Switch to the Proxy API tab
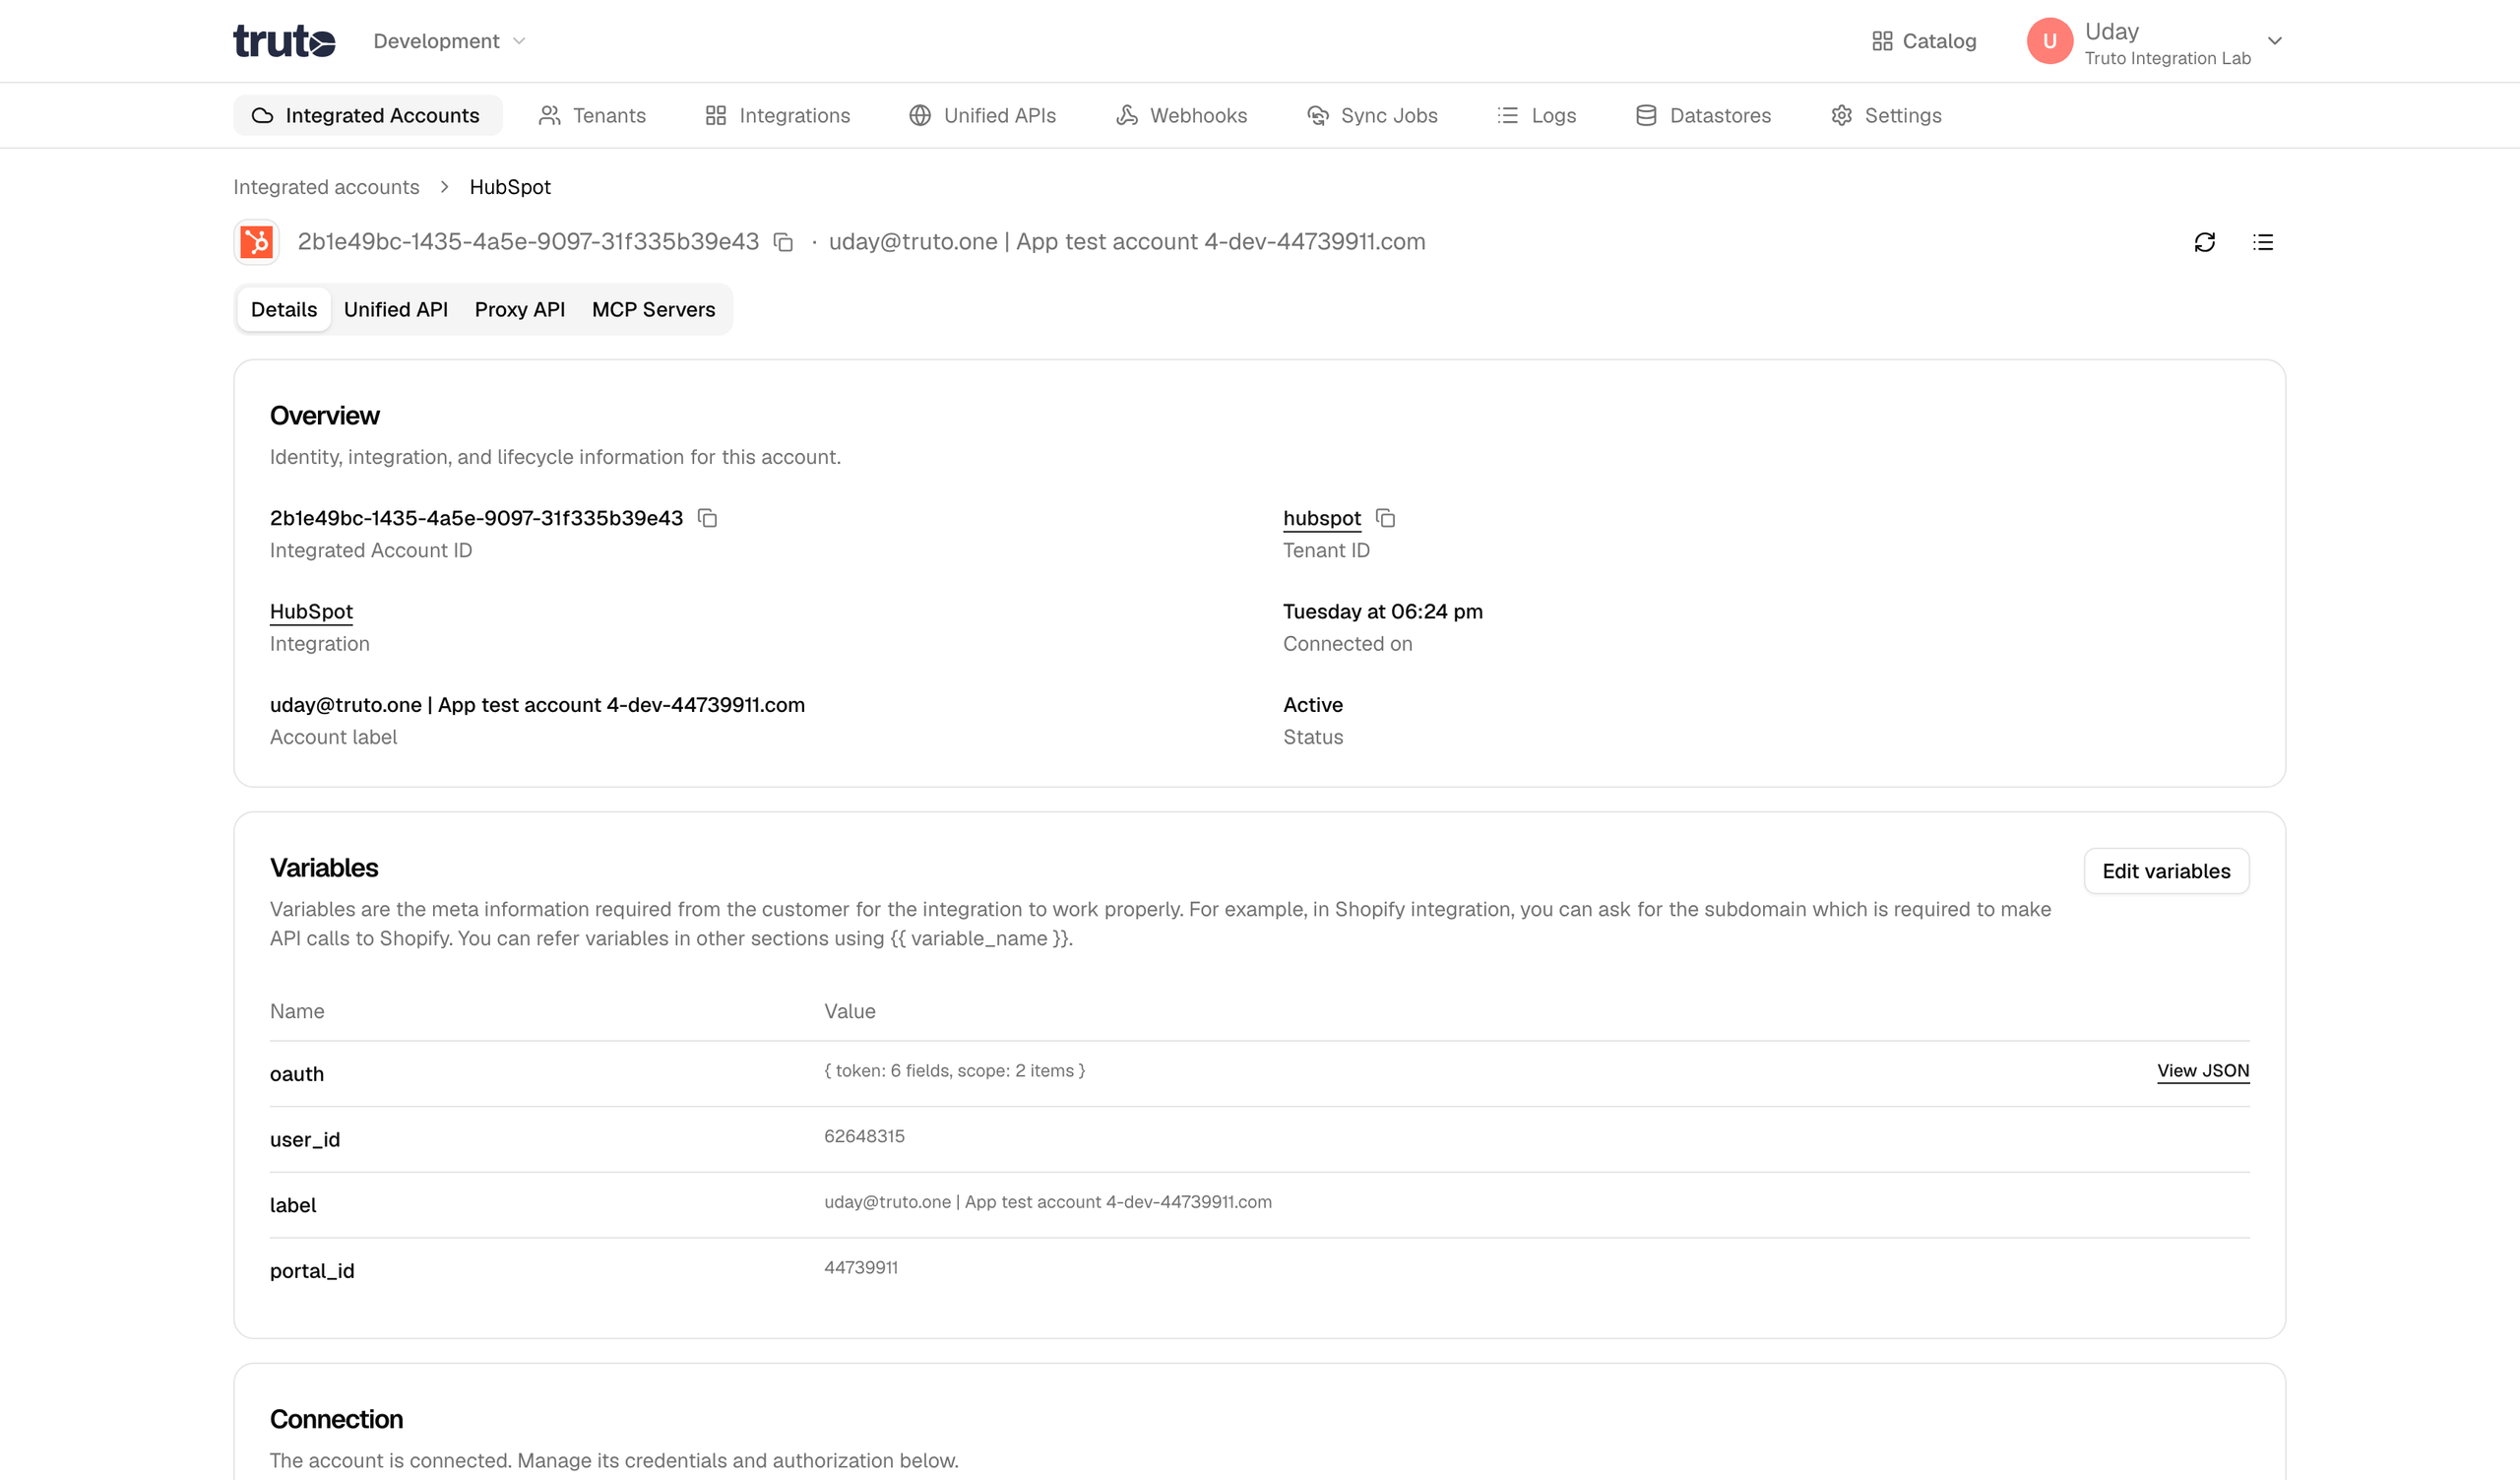2520x1480 pixels. pos(520,309)
